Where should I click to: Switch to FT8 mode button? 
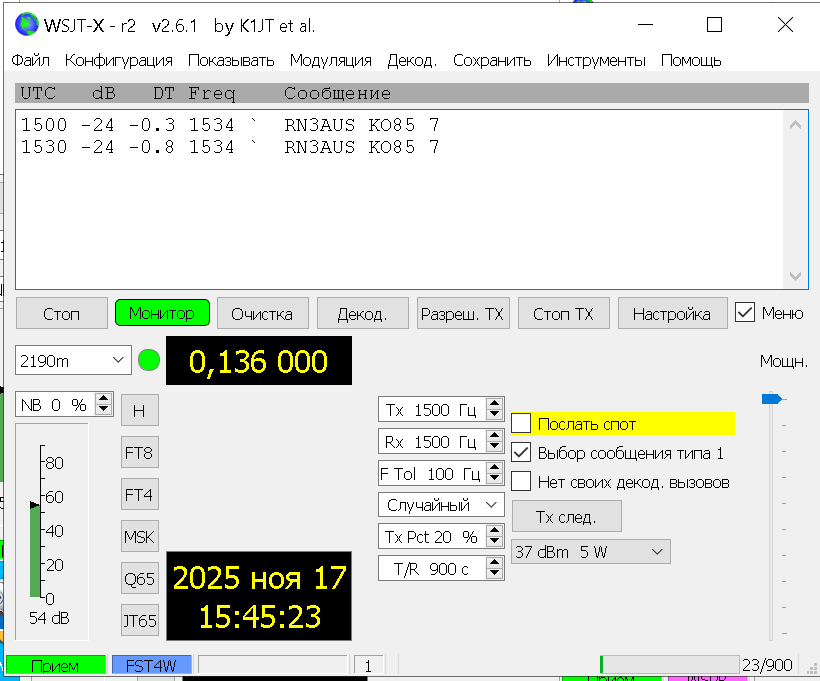pos(140,452)
